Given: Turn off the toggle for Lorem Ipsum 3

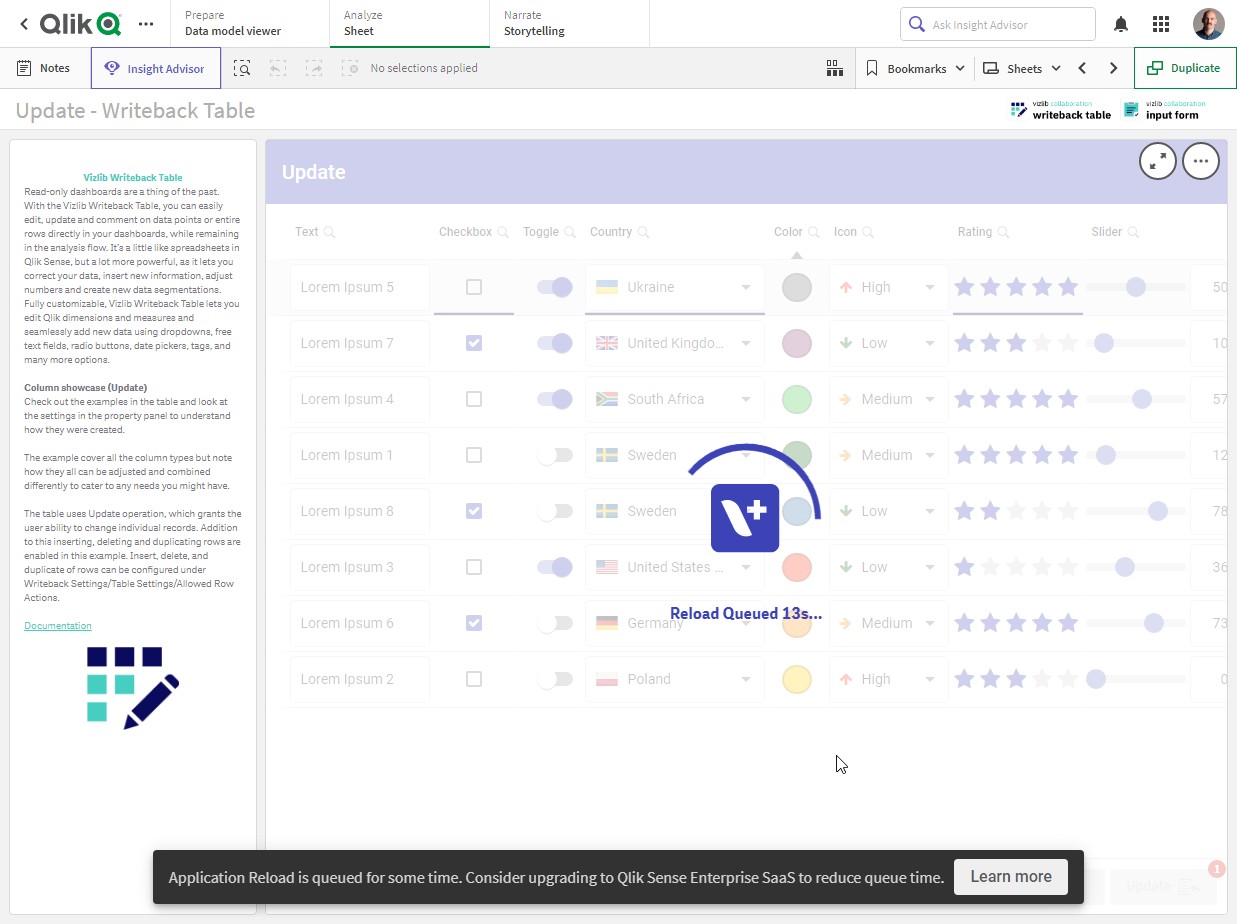Looking at the screenshot, I should [x=555, y=567].
